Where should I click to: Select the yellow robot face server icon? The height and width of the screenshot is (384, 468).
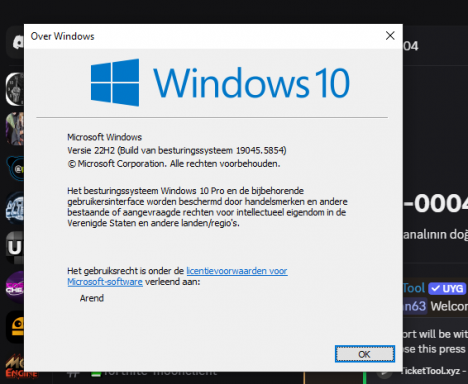[15, 327]
